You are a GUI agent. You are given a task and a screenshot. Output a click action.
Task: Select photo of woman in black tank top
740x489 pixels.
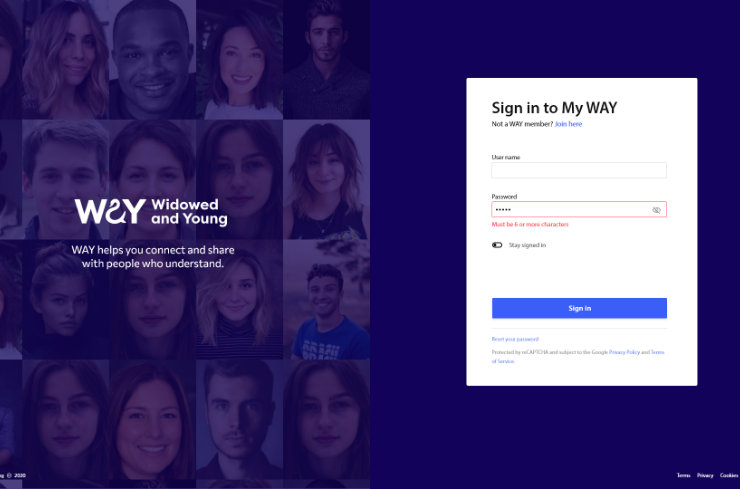(x=327, y=180)
